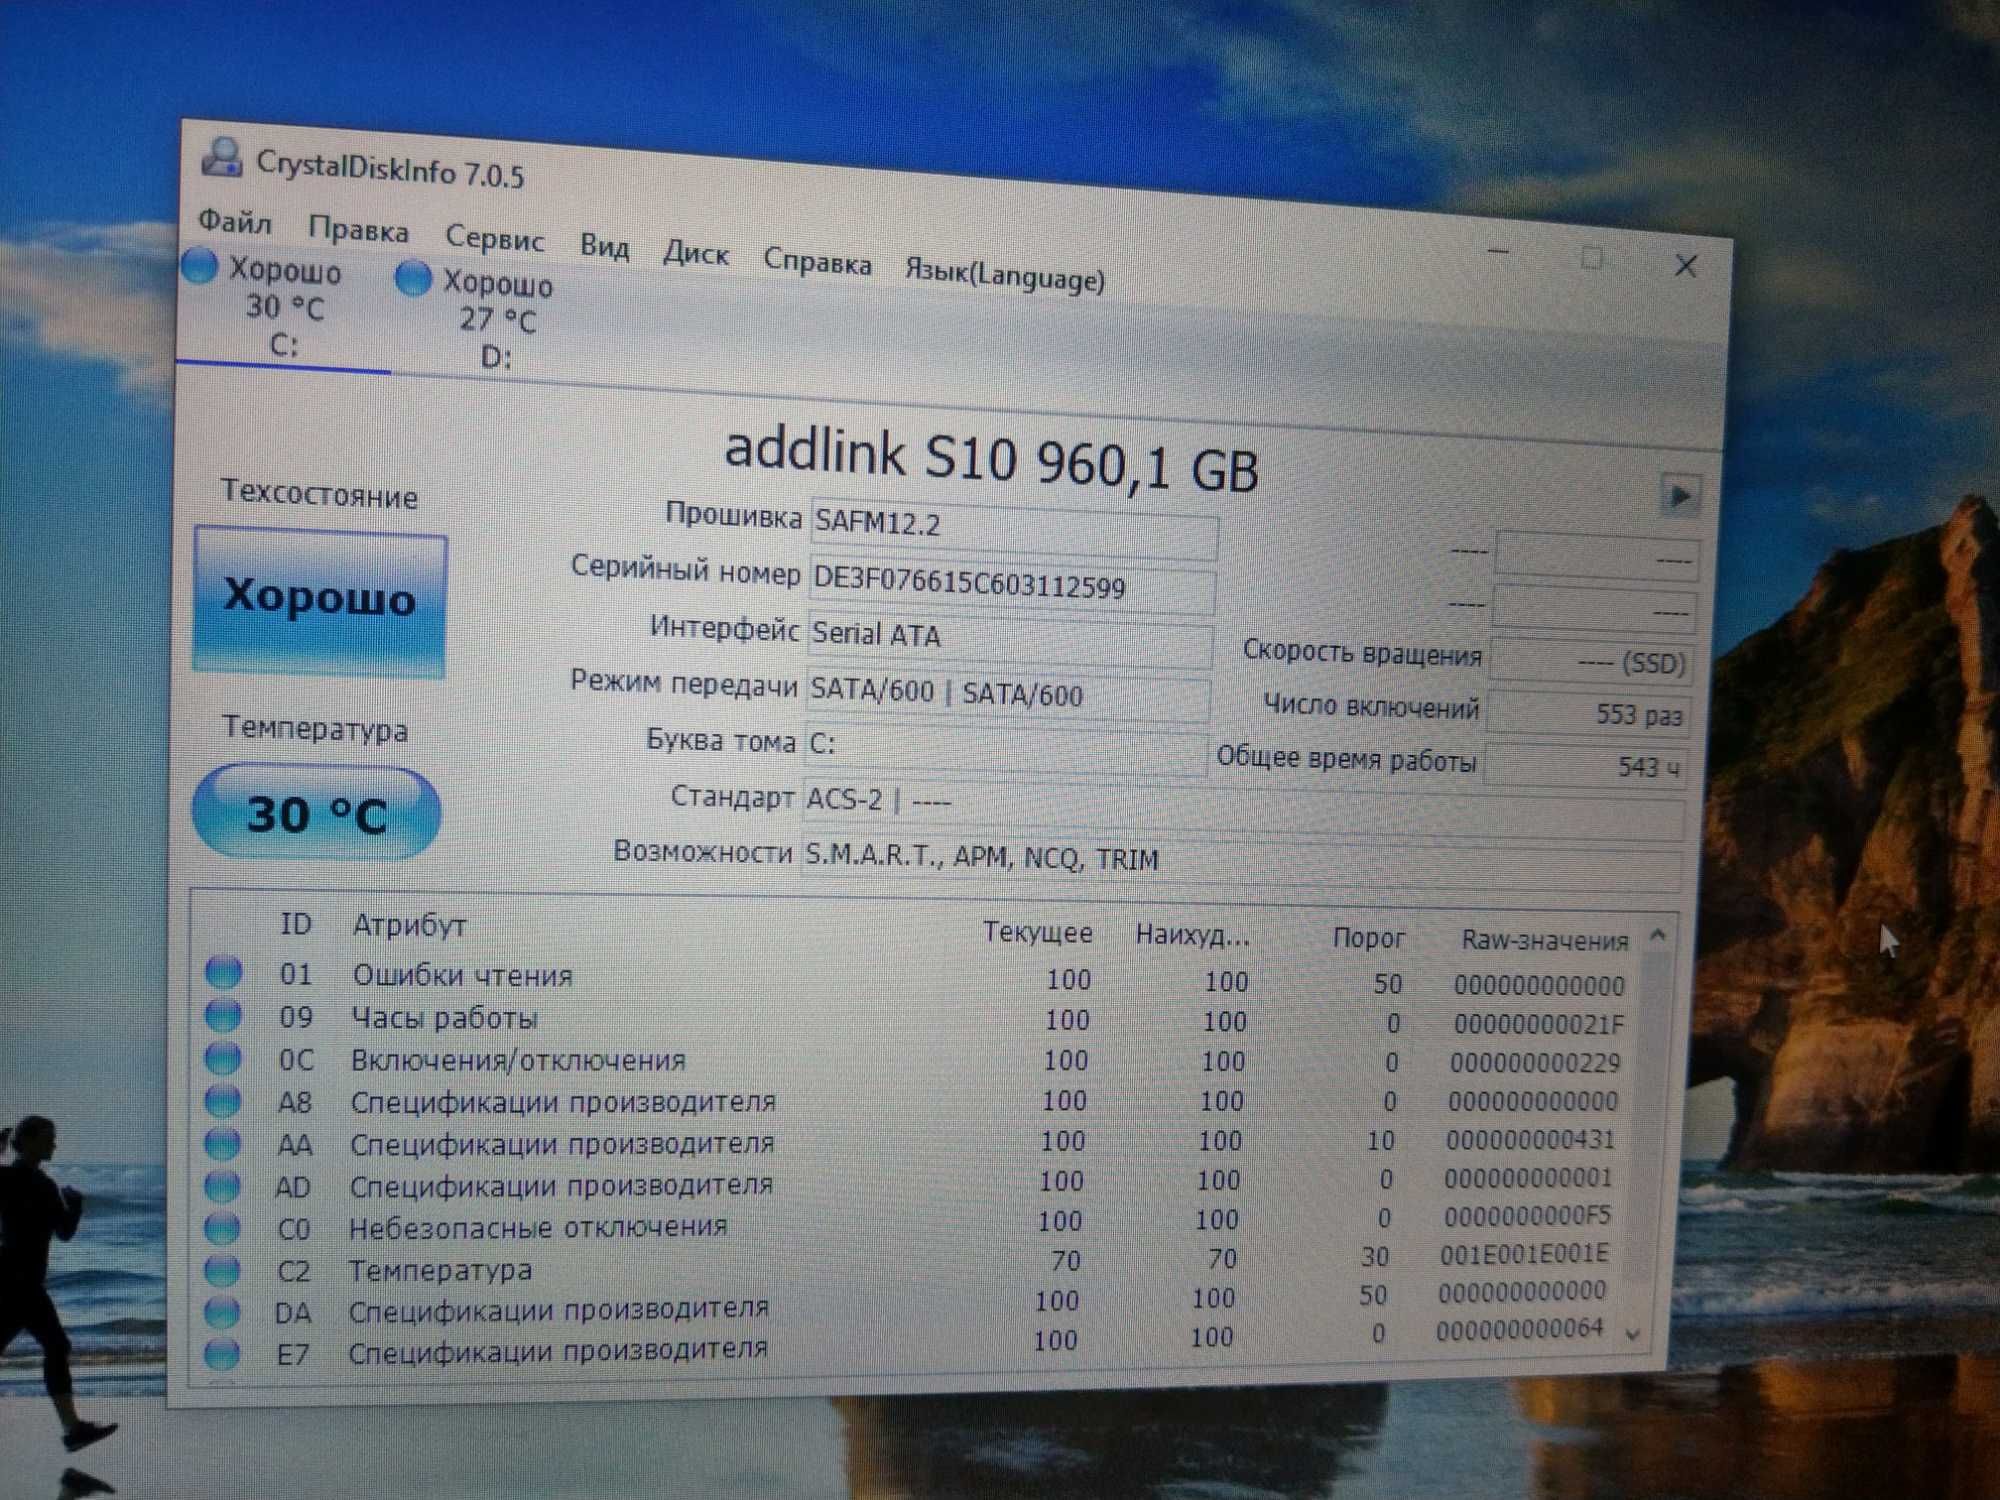Click raw value 000000000431
The width and height of the screenshot is (2000, 1500).
point(1531,1139)
